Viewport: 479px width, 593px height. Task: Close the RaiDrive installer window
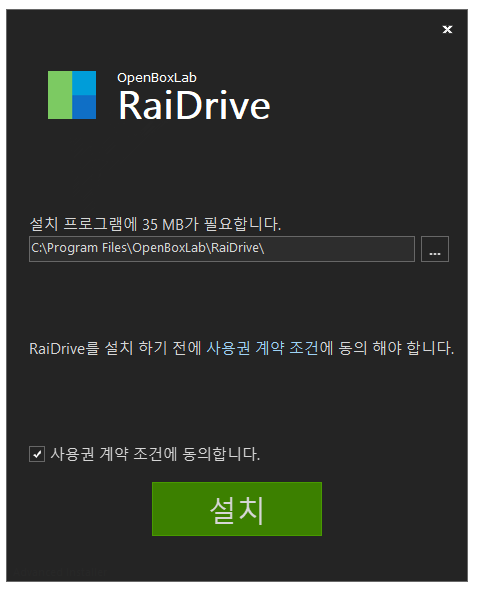447,29
